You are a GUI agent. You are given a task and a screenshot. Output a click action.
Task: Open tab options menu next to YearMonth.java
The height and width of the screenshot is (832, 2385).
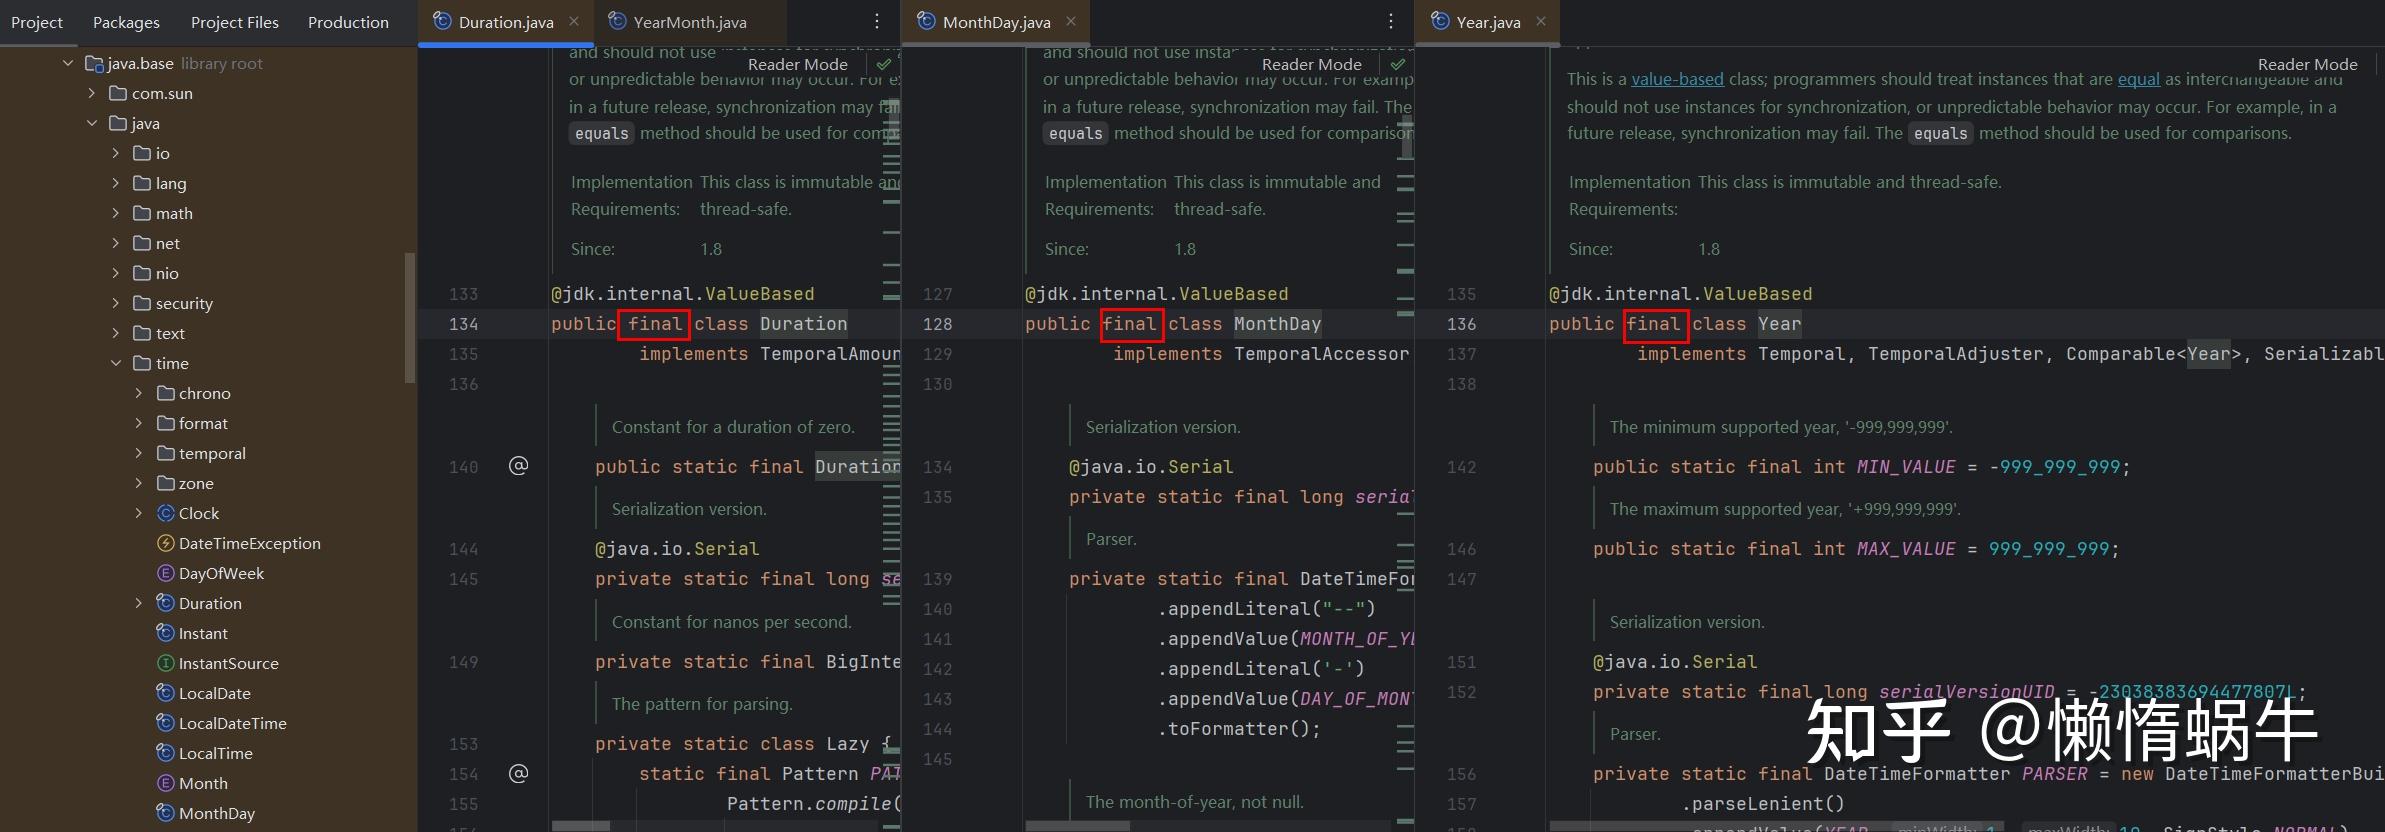(x=877, y=21)
